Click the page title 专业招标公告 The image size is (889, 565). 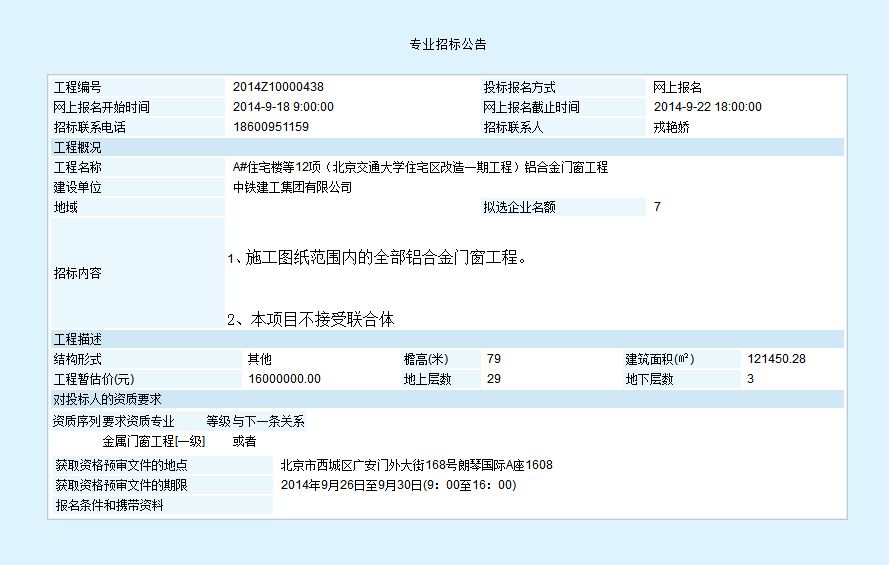[447, 45]
